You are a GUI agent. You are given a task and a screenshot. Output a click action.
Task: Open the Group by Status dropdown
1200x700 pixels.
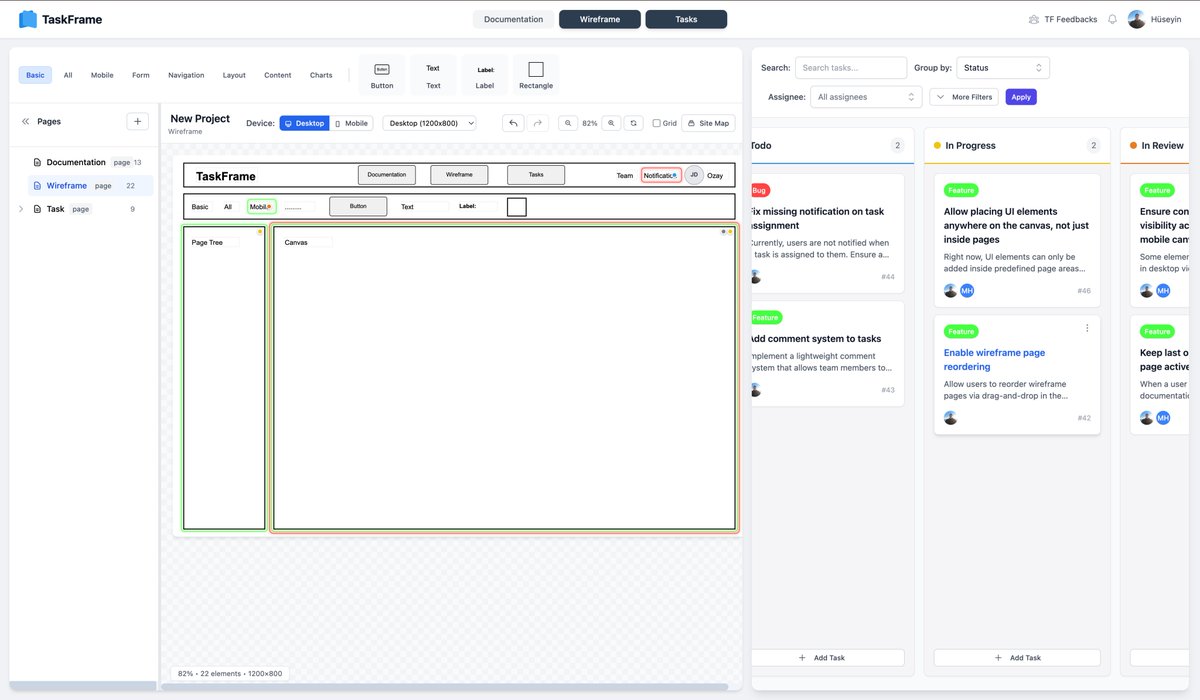[x=1003, y=68]
